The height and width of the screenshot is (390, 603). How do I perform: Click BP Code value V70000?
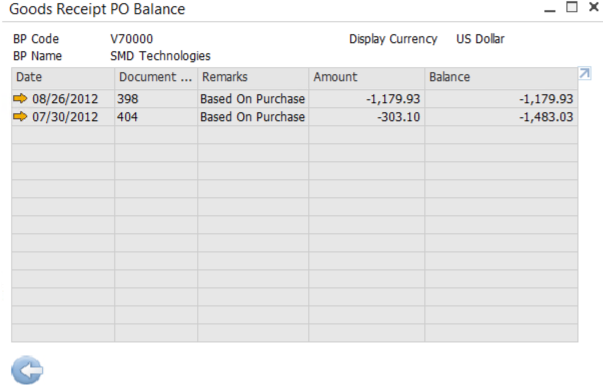pos(132,39)
